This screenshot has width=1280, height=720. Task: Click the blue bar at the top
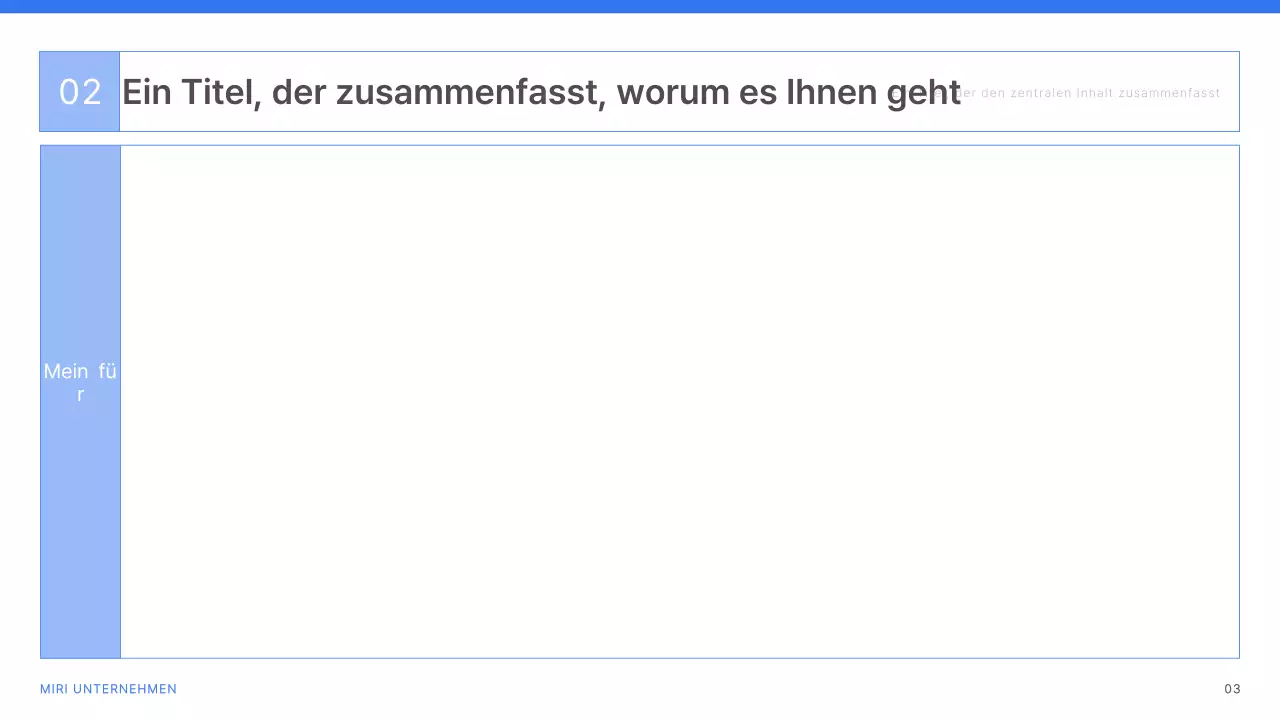[x=640, y=6]
